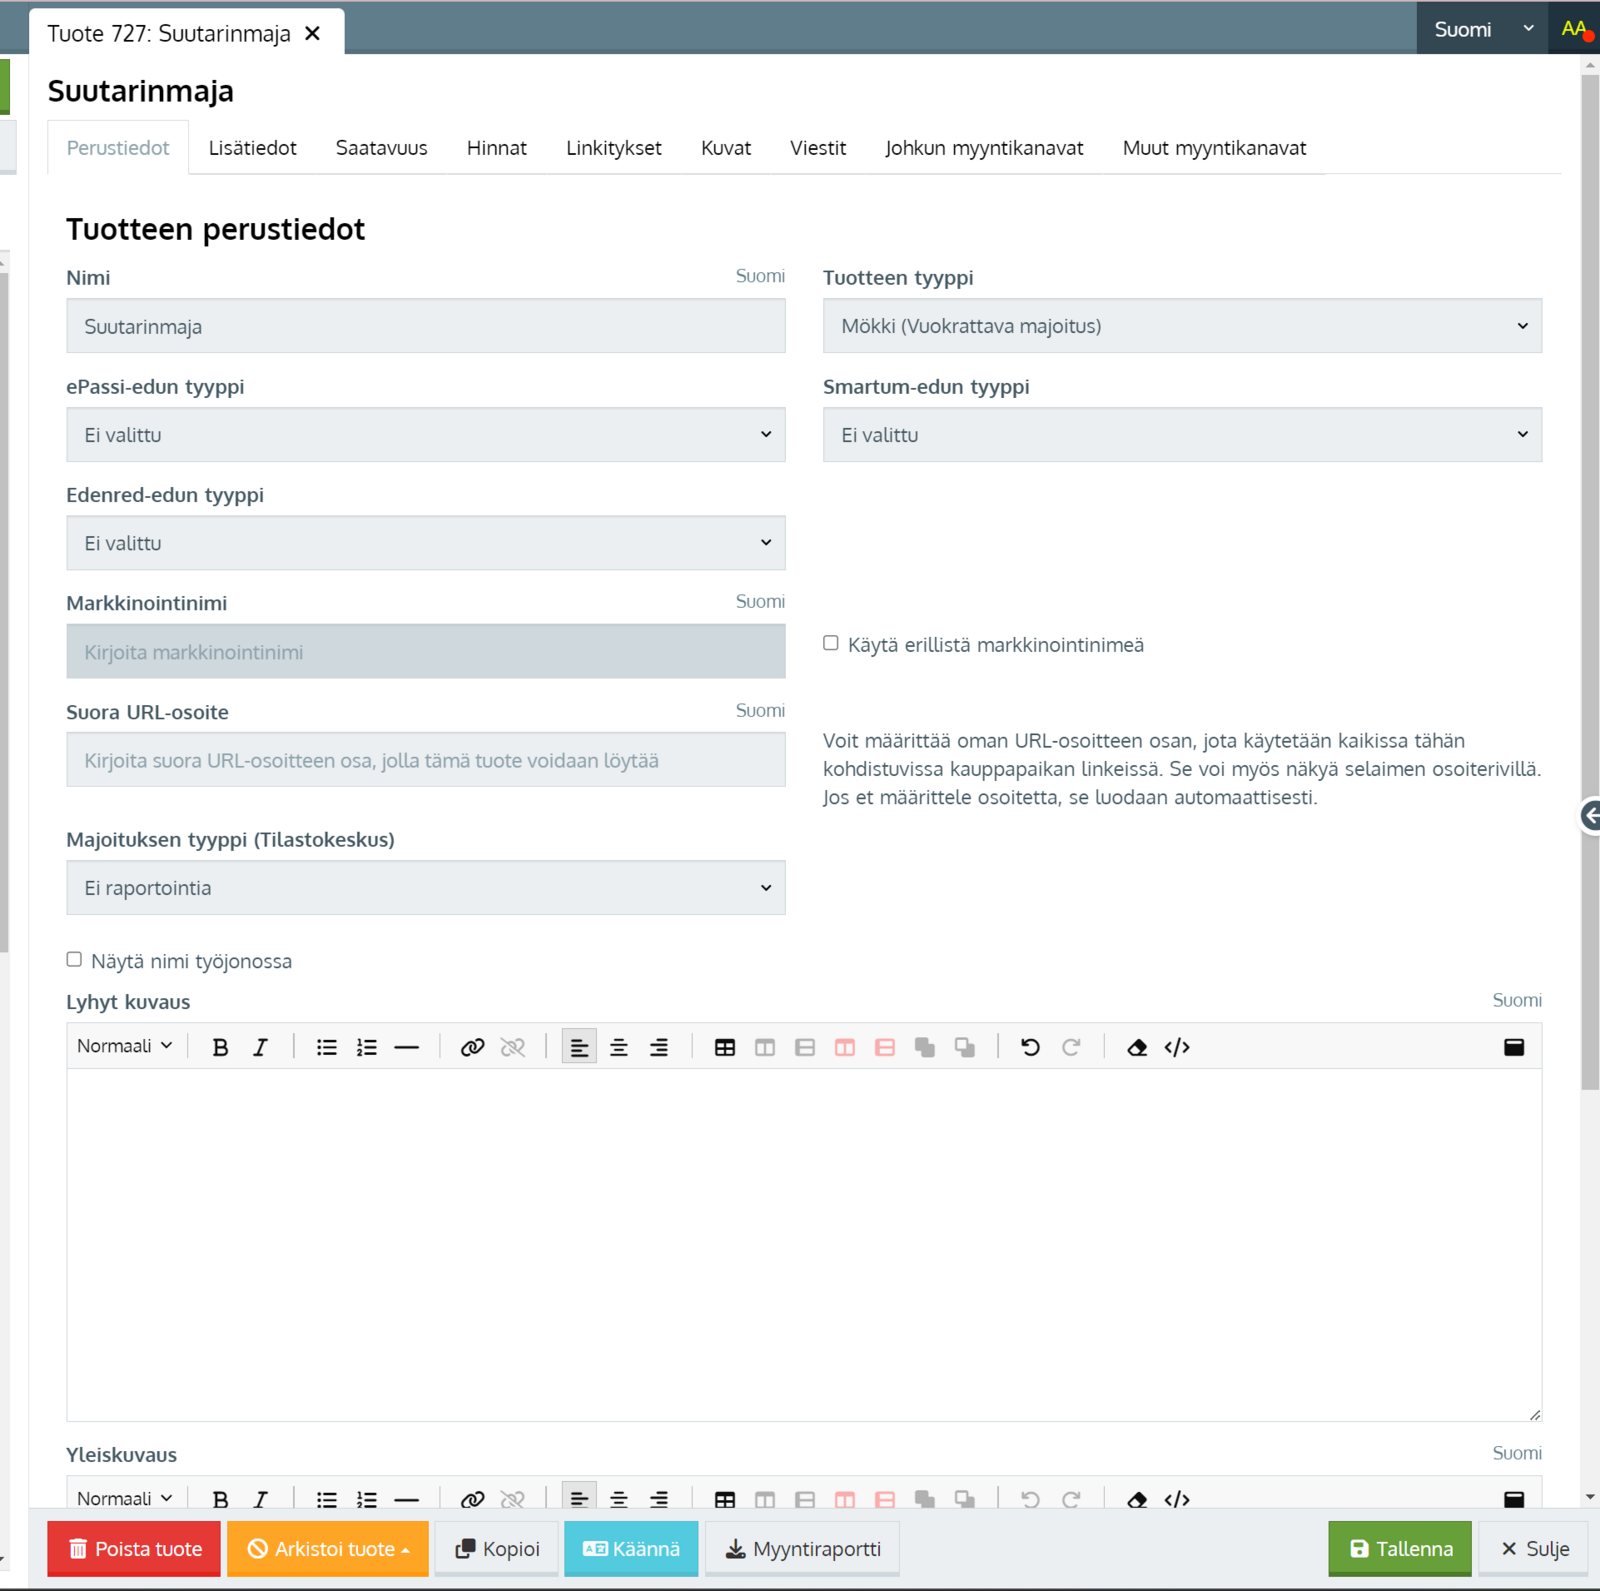The image size is (1600, 1591).
Task: Switch to the Hinnat tab
Action: (x=496, y=148)
